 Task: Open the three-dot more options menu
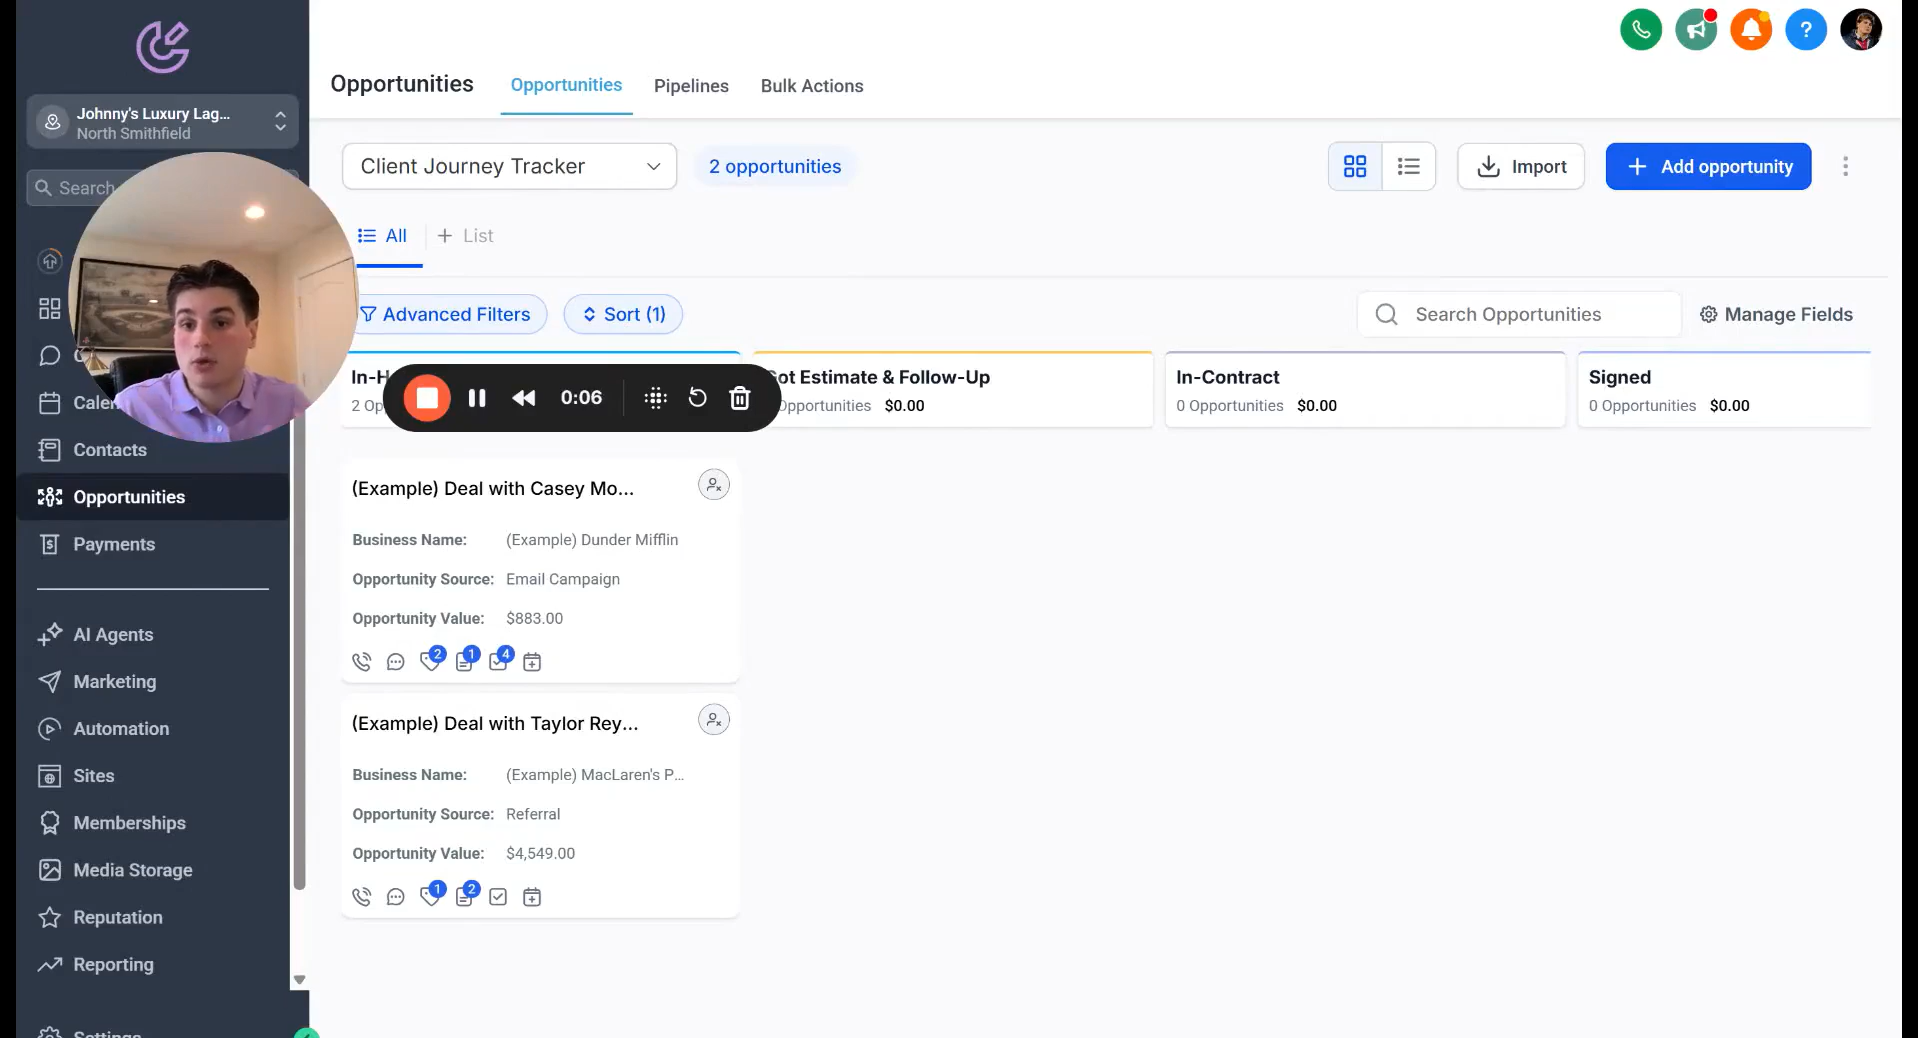[1846, 166]
